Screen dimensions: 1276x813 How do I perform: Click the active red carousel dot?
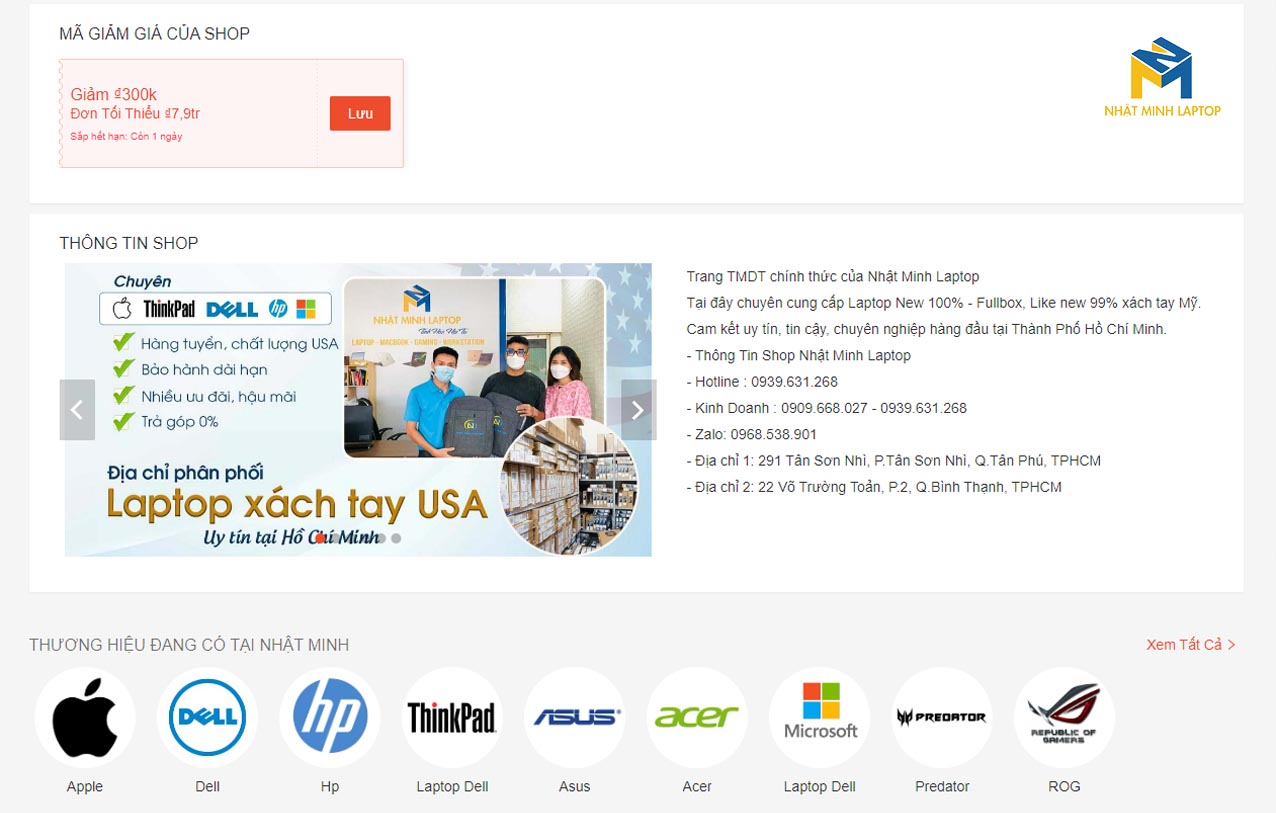coord(320,538)
